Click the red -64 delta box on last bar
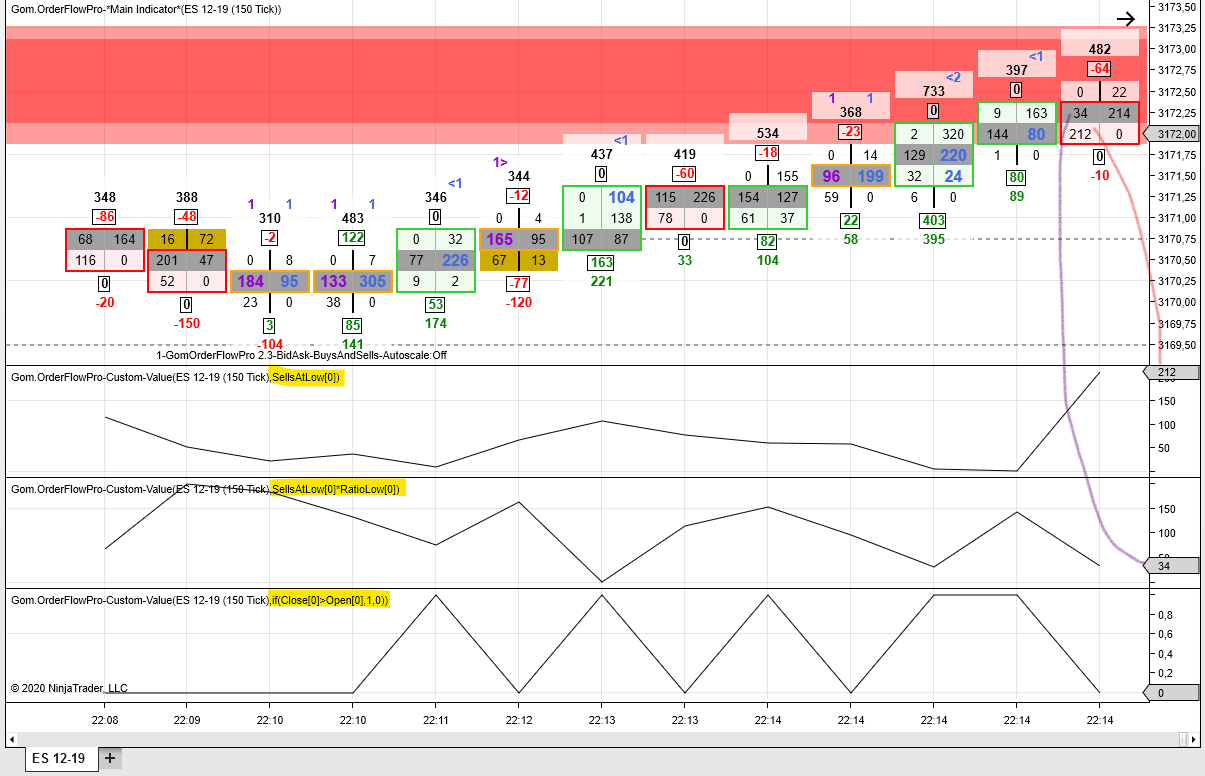This screenshot has width=1205, height=776. point(1099,68)
